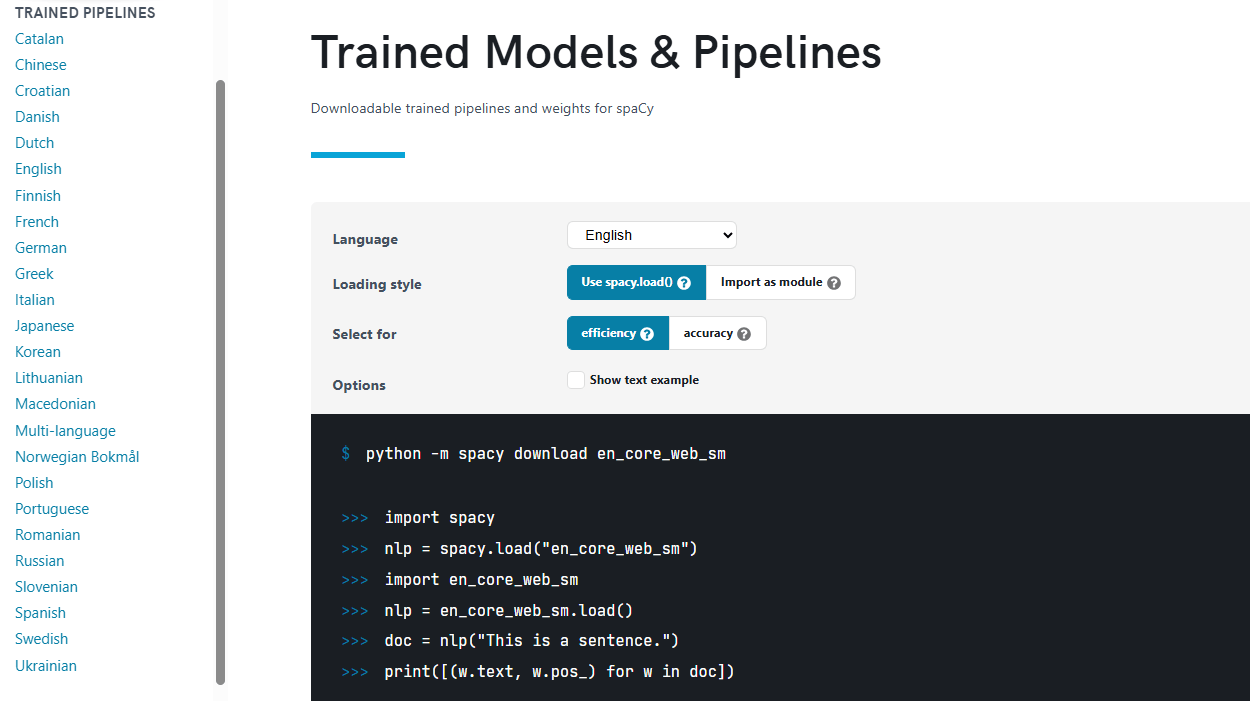Go to Macedonian pipelines
Screen dimensions: 1250x701
[56, 404]
